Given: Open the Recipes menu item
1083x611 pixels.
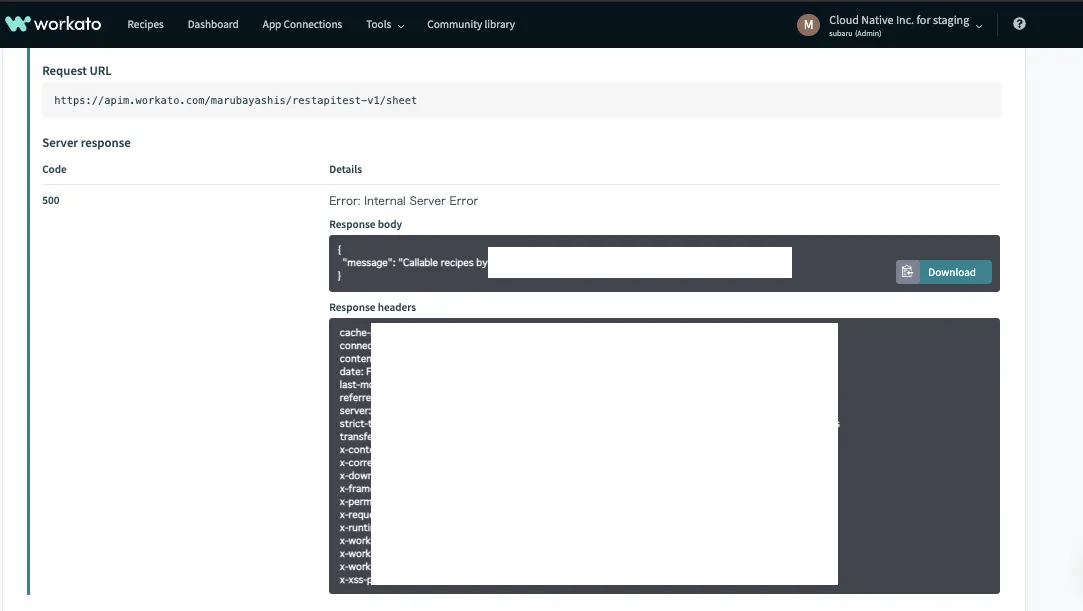Looking at the screenshot, I should coord(145,24).
